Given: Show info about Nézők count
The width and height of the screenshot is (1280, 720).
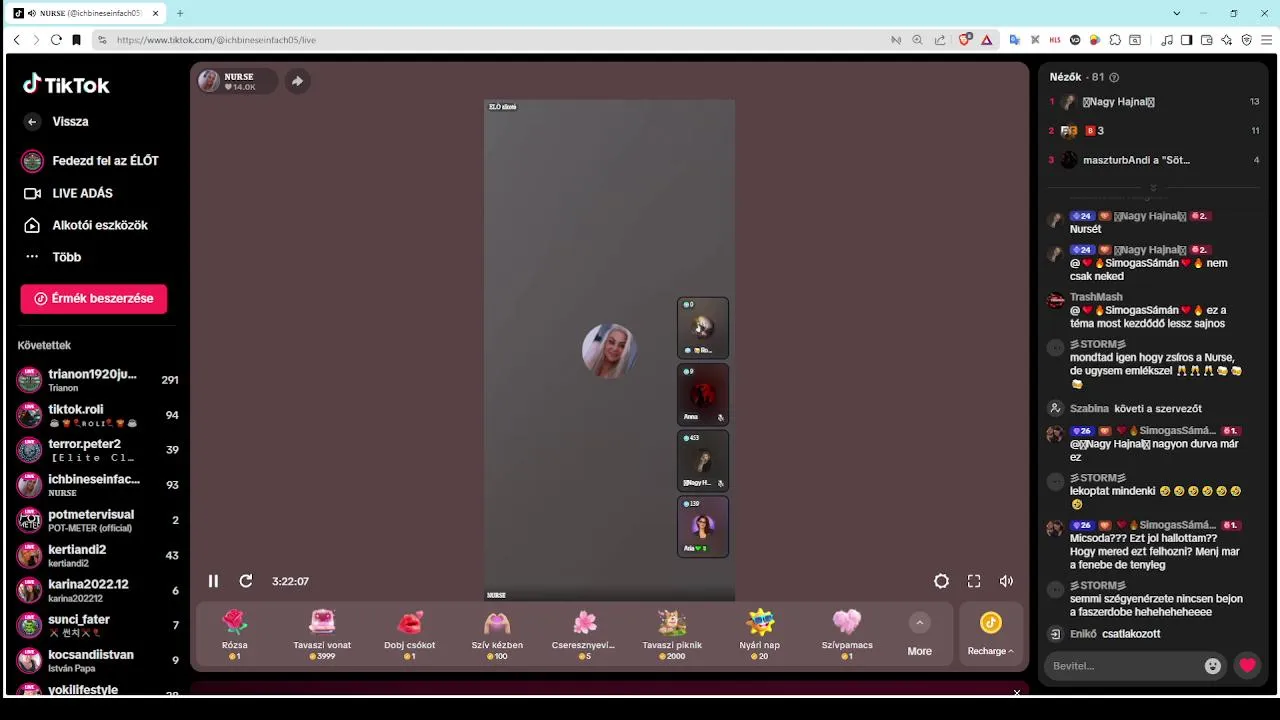Looking at the screenshot, I should pyautogui.click(x=1114, y=78).
